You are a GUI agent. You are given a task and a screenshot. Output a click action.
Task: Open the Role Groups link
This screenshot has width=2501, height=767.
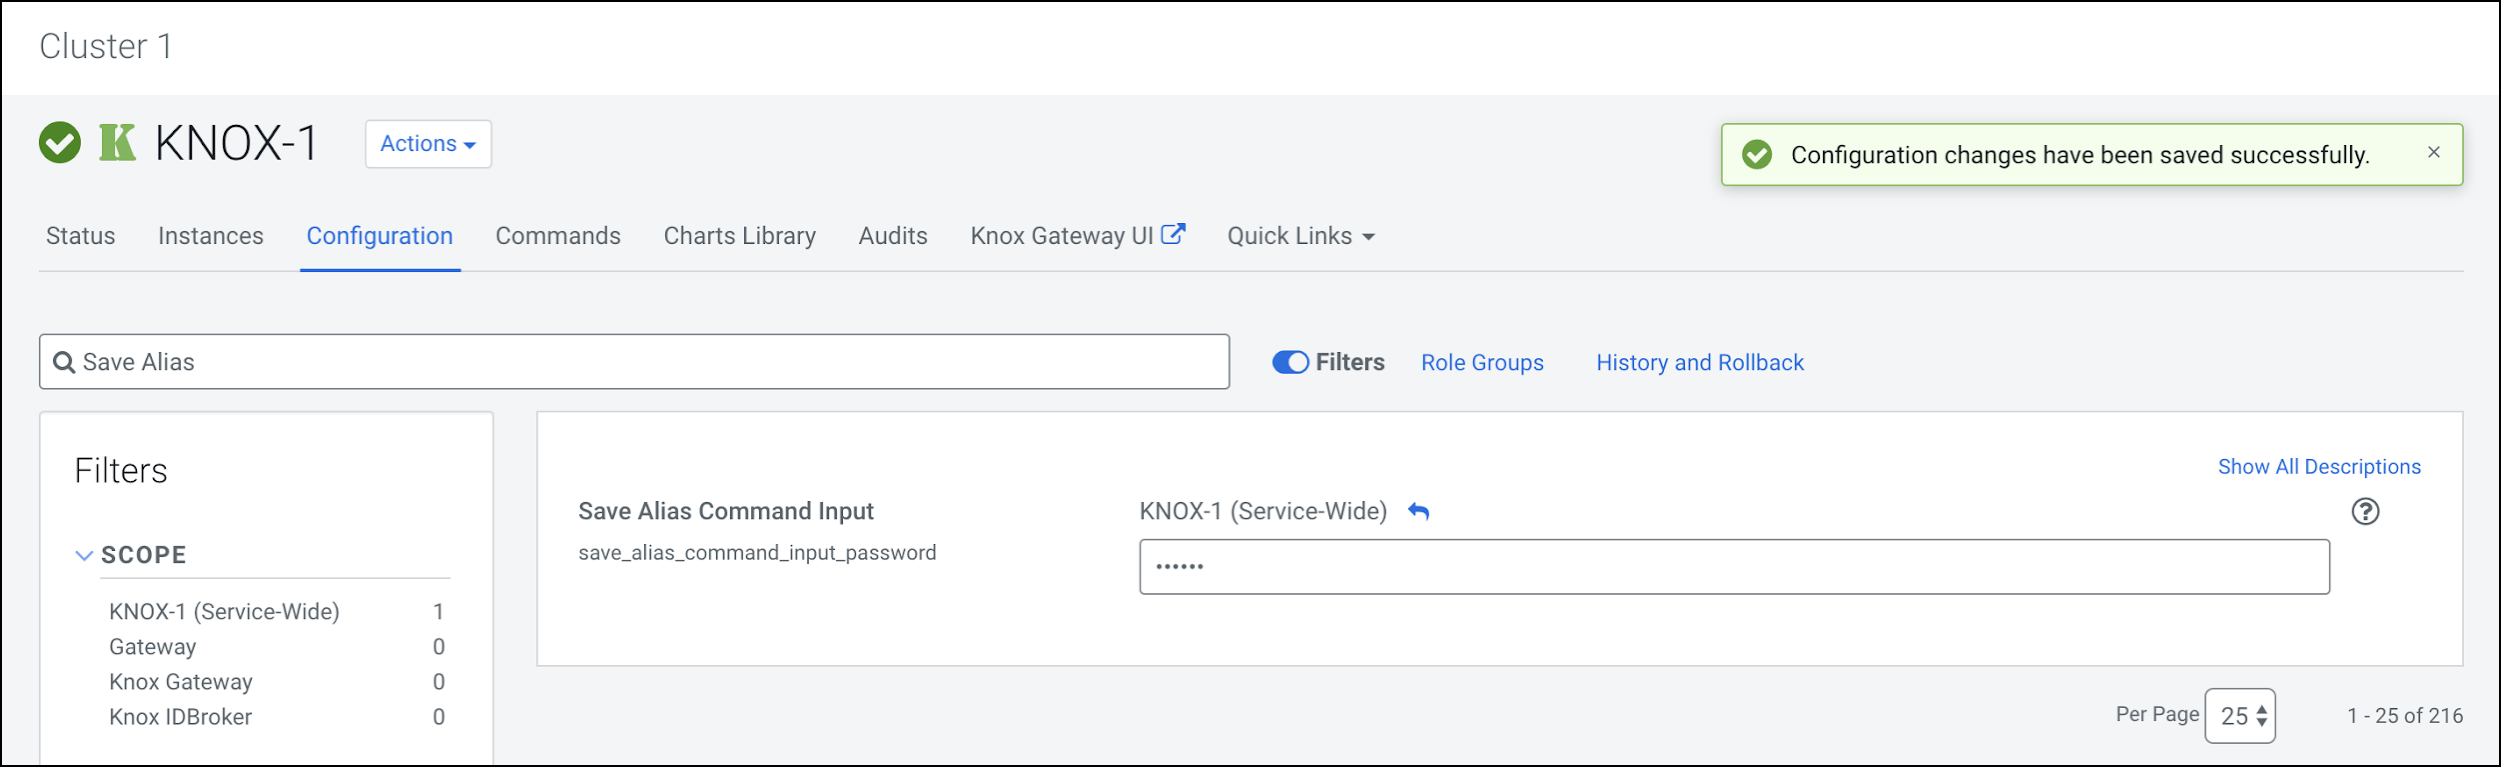1482,363
